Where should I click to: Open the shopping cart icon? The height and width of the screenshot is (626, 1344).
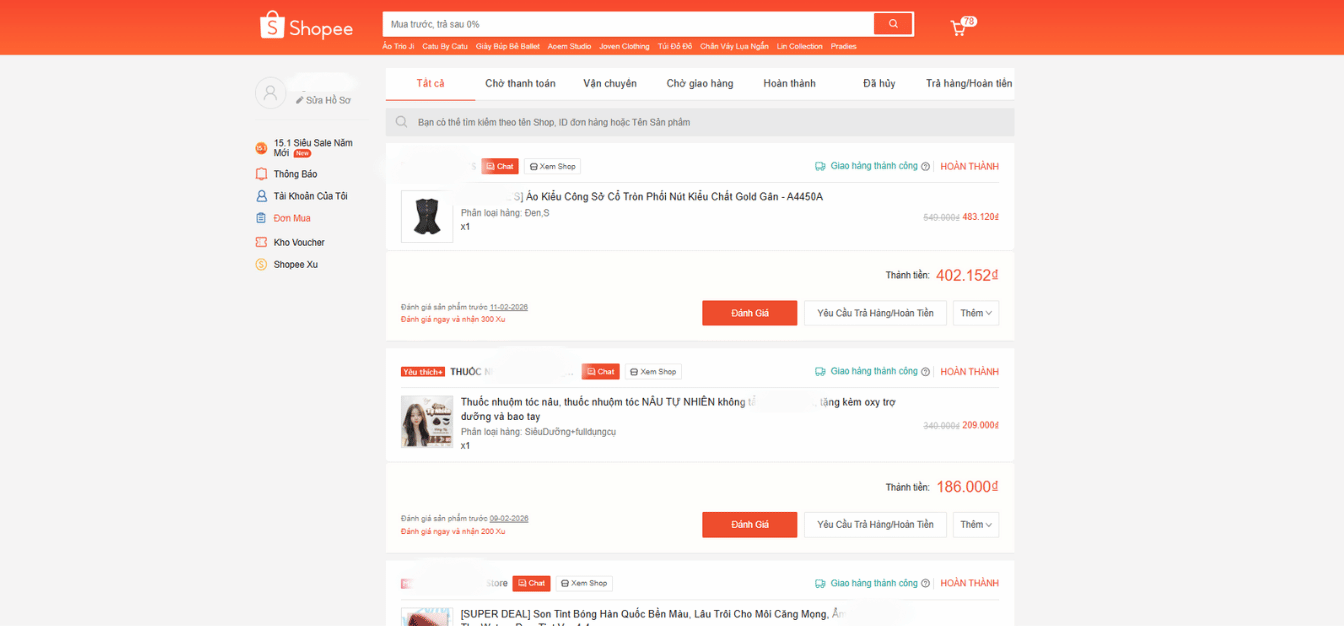[x=958, y=27]
